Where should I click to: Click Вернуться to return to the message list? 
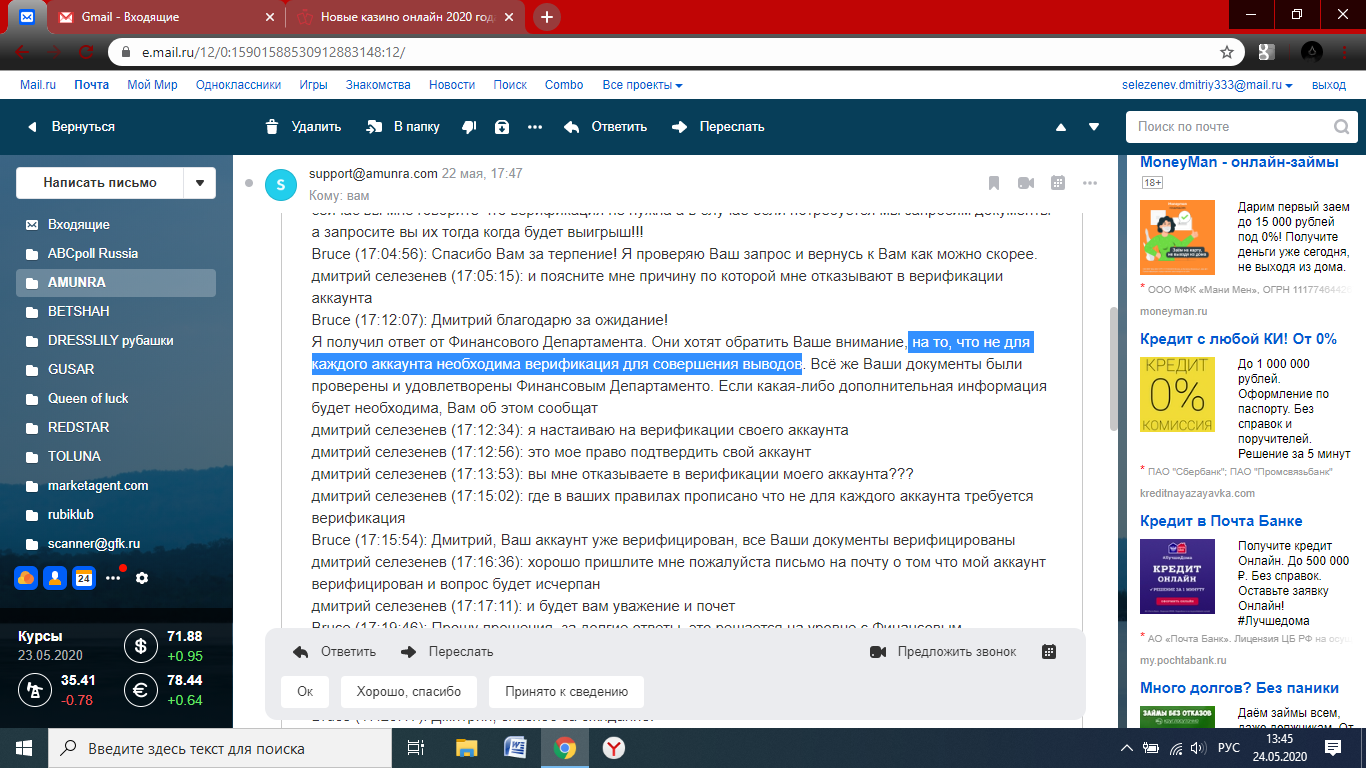70,127
